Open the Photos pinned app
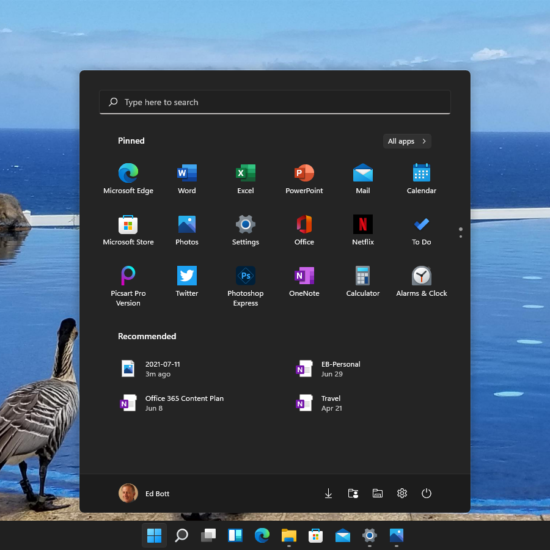550x550 pixels. (x=187, y=230)
